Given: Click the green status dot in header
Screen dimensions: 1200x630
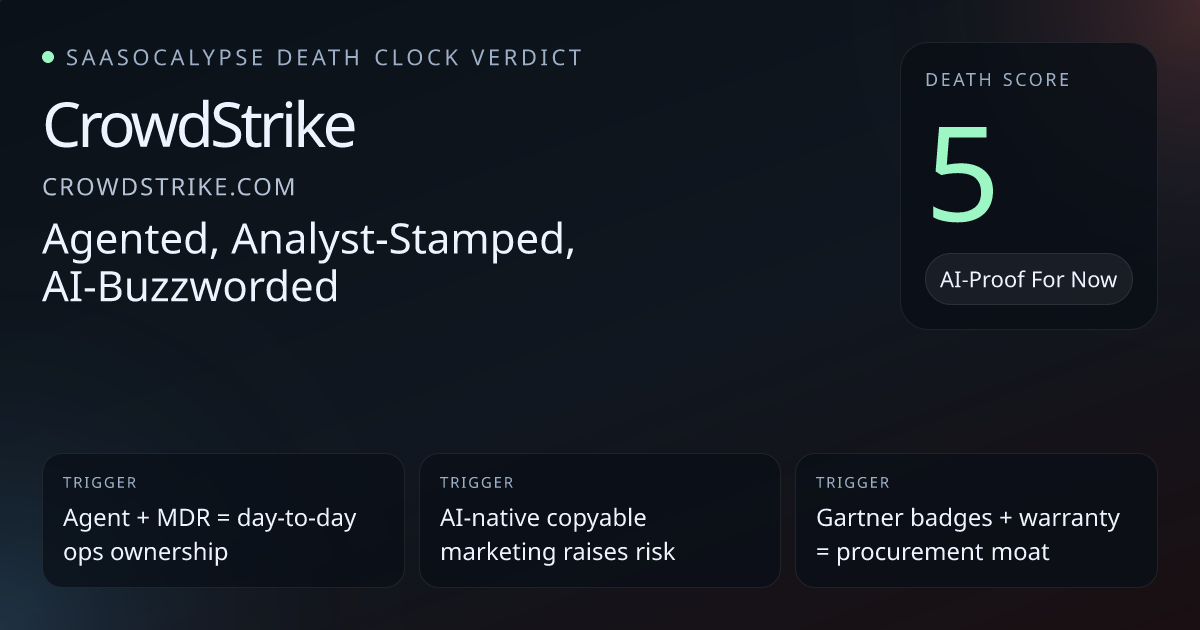Looking at the screenshot, I should tap(48, 57).
